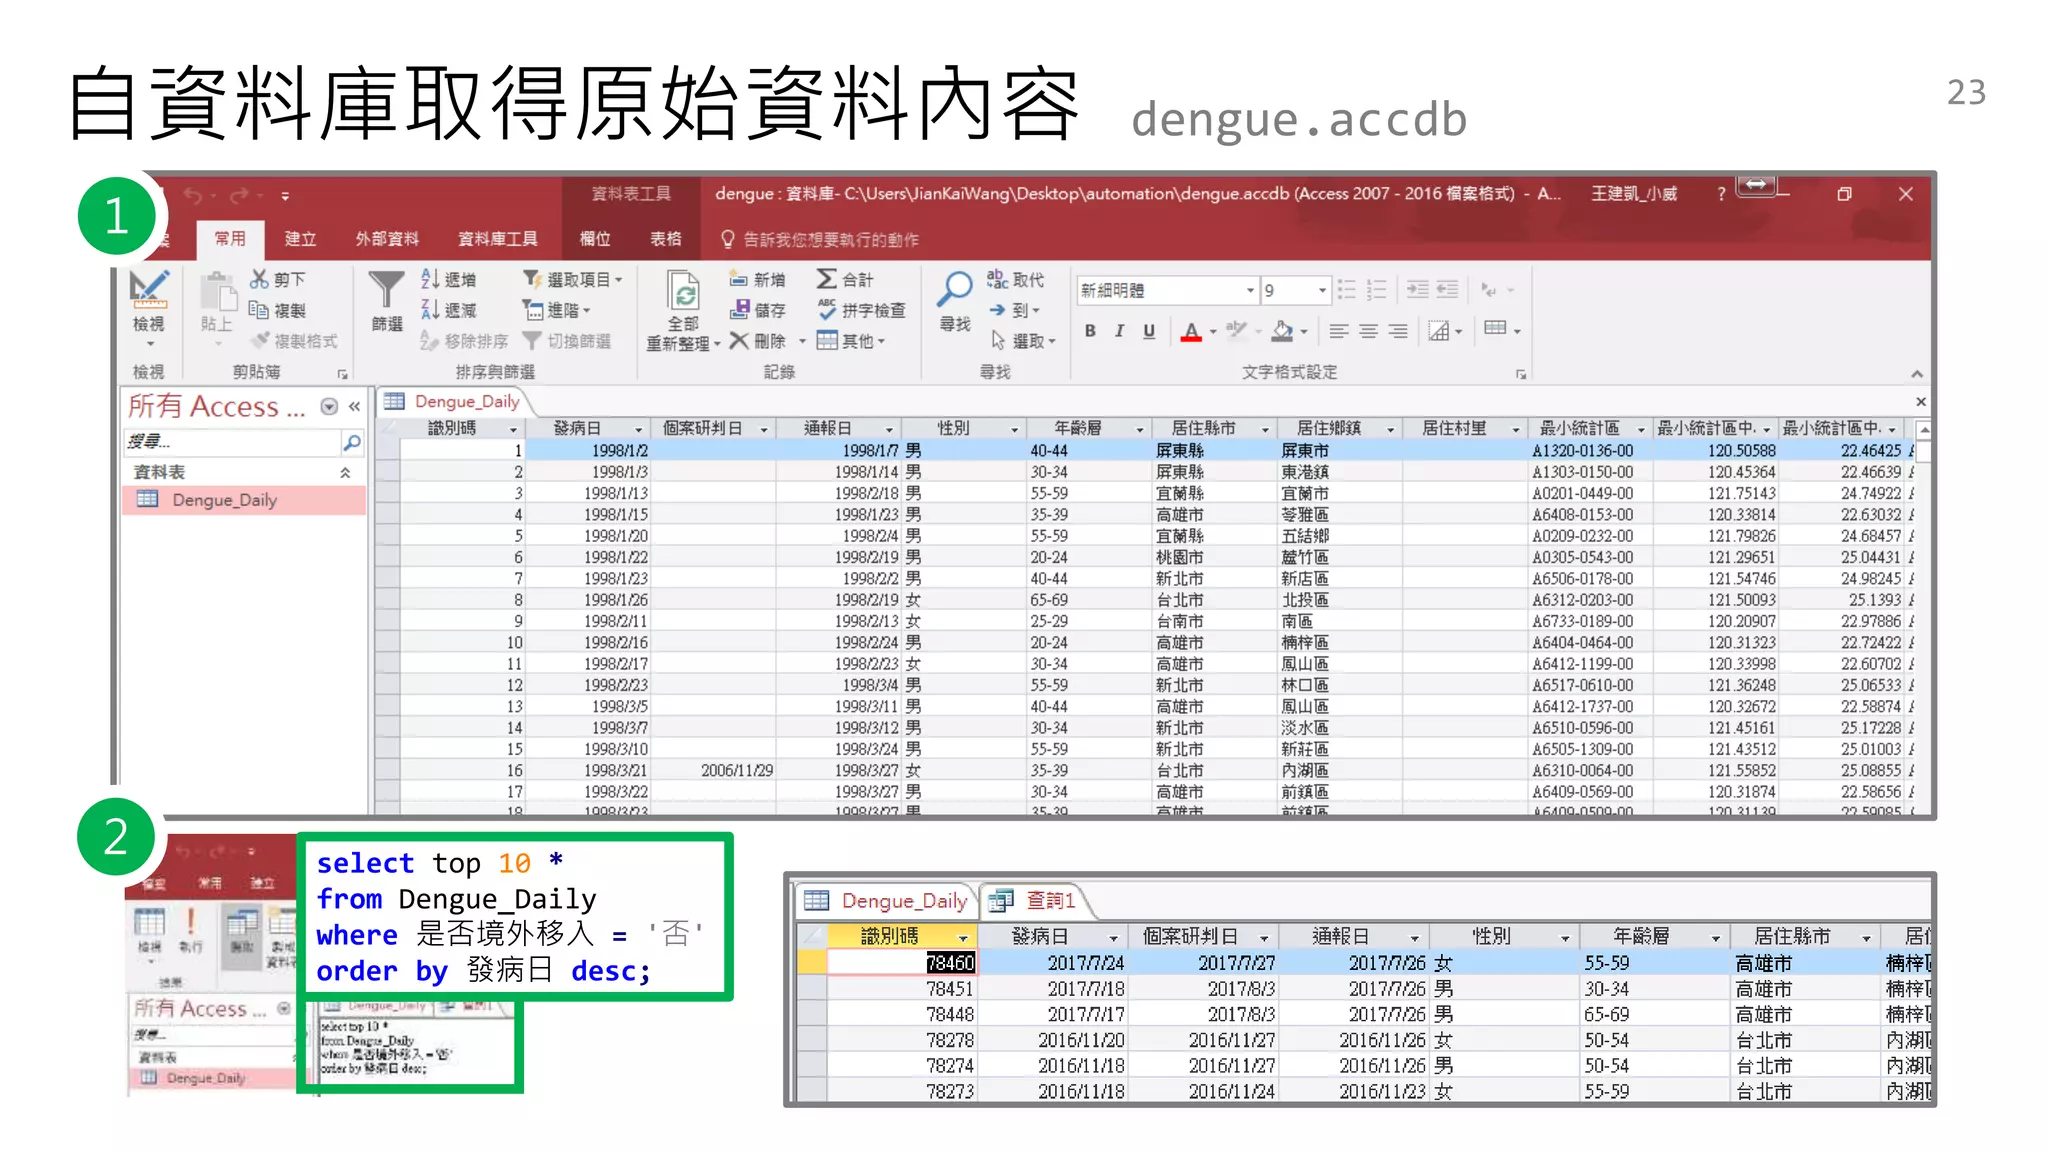2048x1152 pixels.
Task: Switch to the 資料庫工具 ribbon tab
Action: pos(497,238)
